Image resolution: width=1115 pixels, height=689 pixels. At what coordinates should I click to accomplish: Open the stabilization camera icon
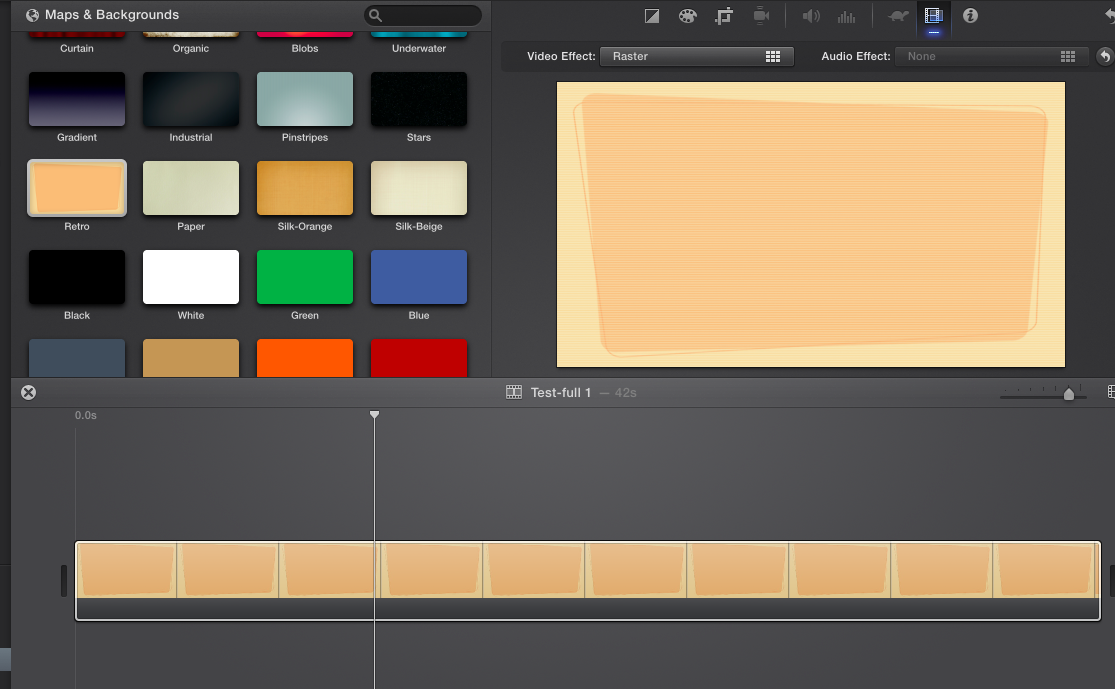761,16
